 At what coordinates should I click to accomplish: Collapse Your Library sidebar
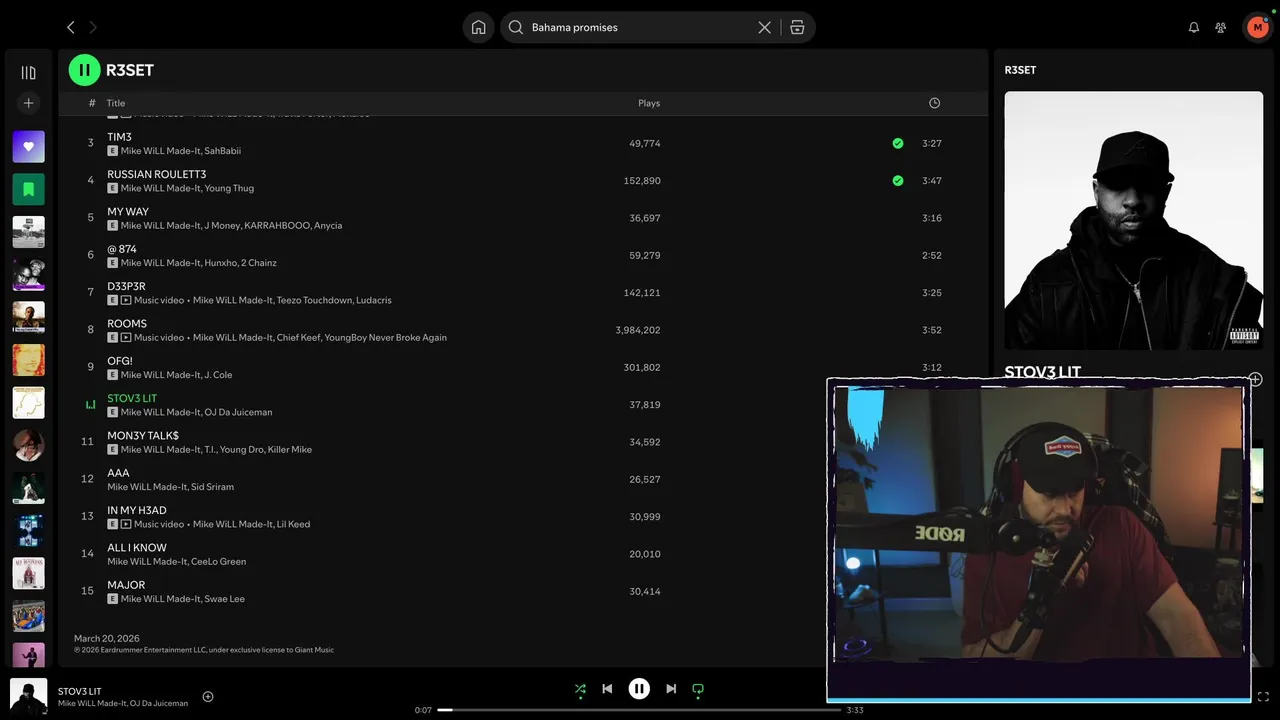click(x=28, y=72)
